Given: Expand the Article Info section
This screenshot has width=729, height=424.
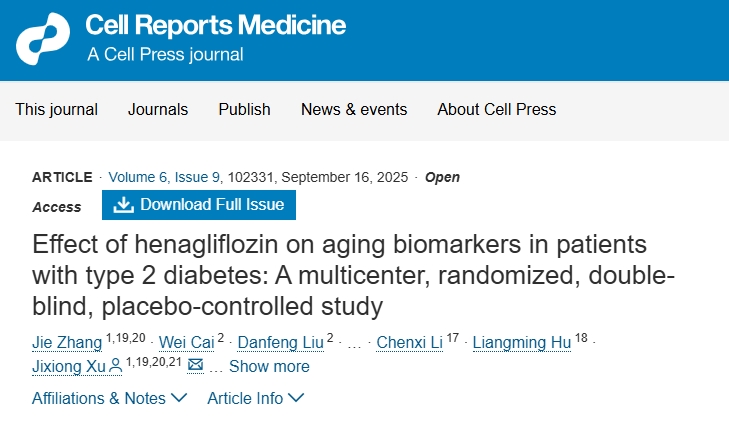Looking at the screenshot, I should click(x=255, y=398).
